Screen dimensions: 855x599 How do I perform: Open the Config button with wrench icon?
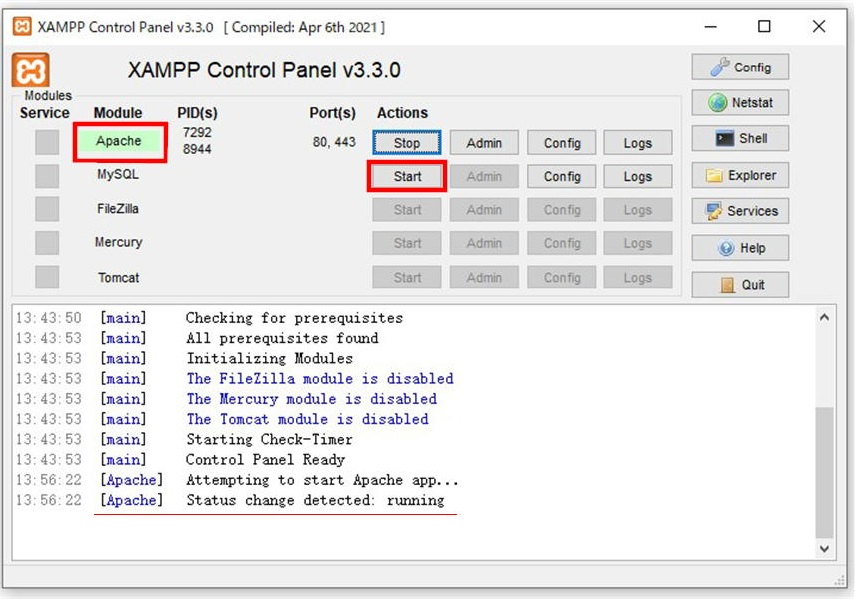(x=740, y=67)
